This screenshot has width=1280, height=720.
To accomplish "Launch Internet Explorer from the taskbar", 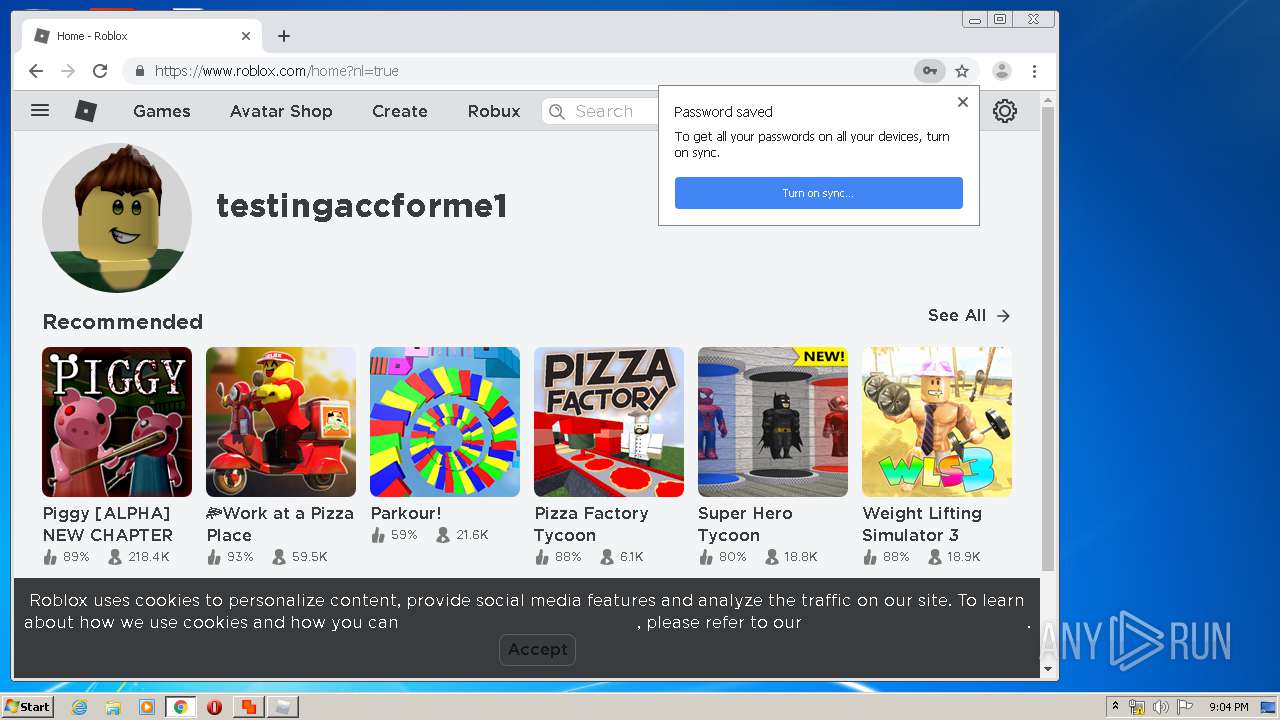I will click(x=79, y=707).
